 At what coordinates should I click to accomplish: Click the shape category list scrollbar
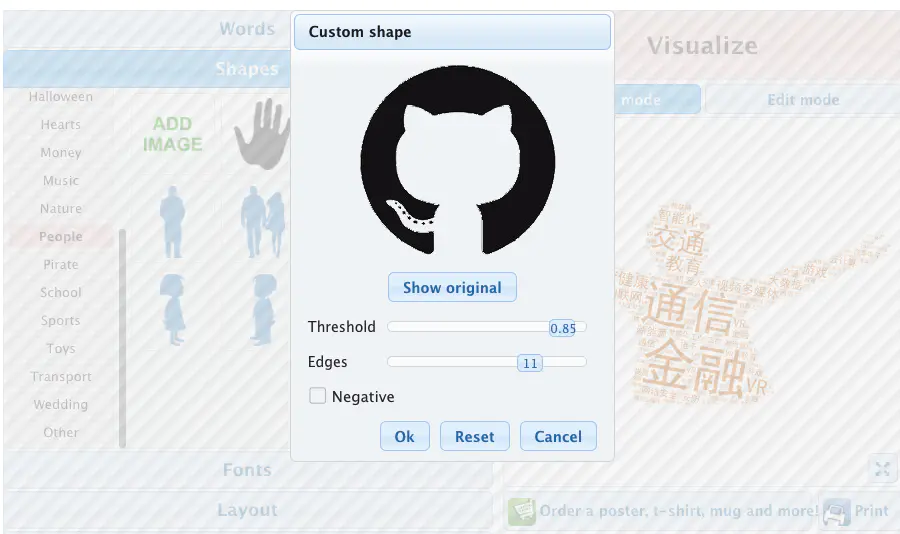coord(122,338)
